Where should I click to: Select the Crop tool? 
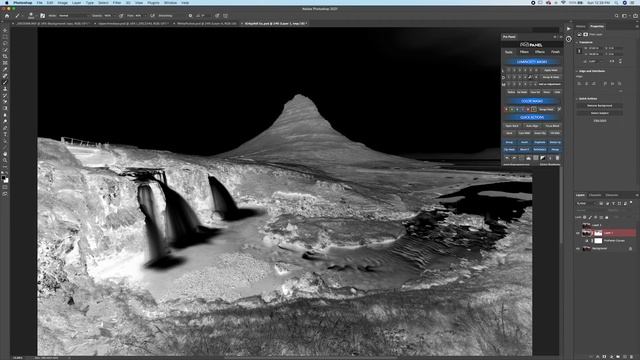(5, 56)
